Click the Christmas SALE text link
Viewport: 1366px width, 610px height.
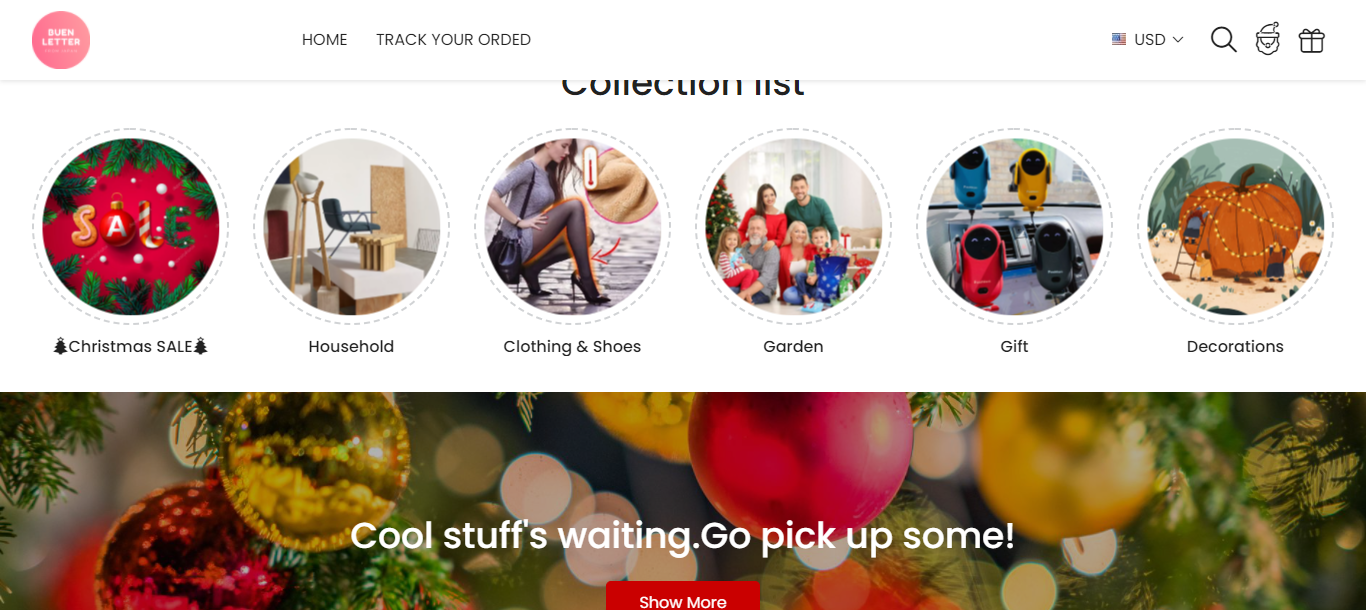pos(131,347)
